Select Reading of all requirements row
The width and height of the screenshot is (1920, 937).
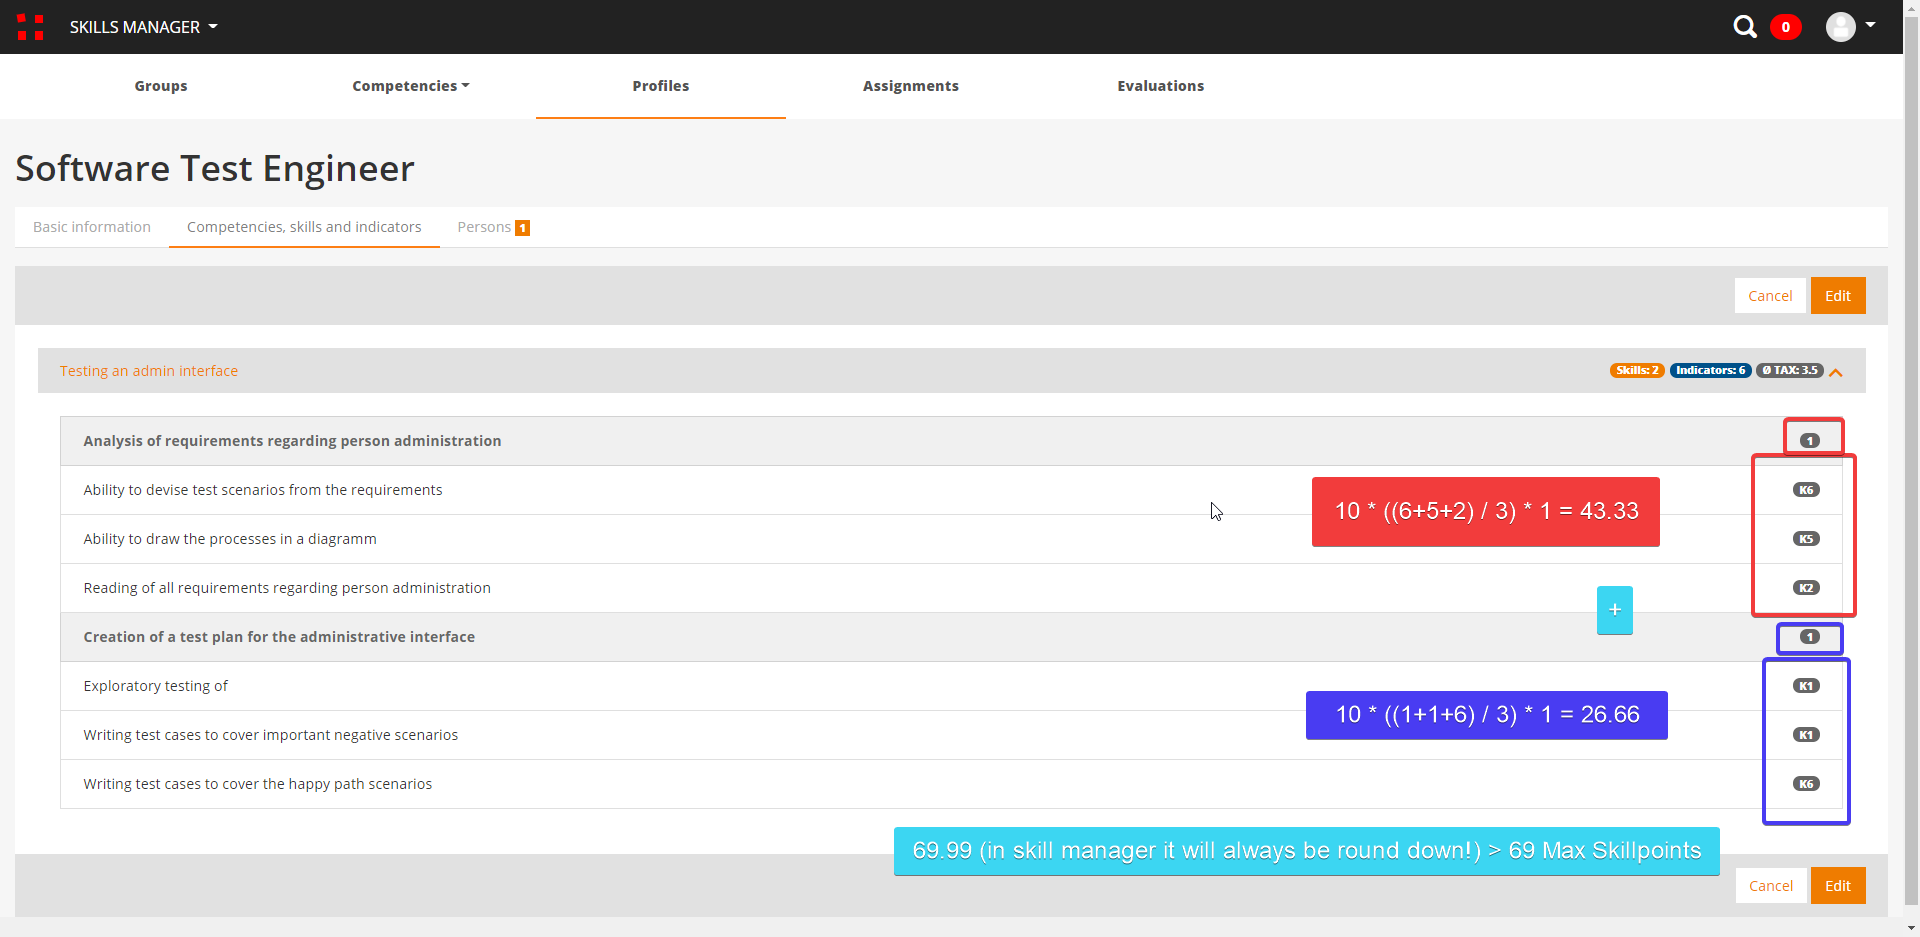(x=951, y=588)
